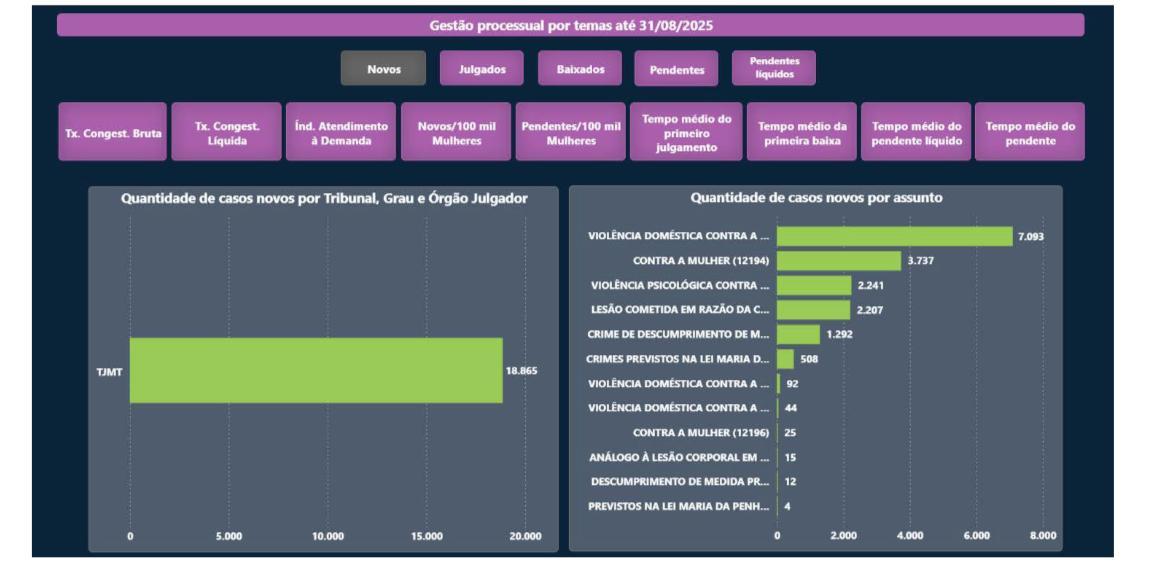Show Pendentes/100 mil Mulheres metric
This screenshot has height=570, width=1170.
click(x=571, y=132)
